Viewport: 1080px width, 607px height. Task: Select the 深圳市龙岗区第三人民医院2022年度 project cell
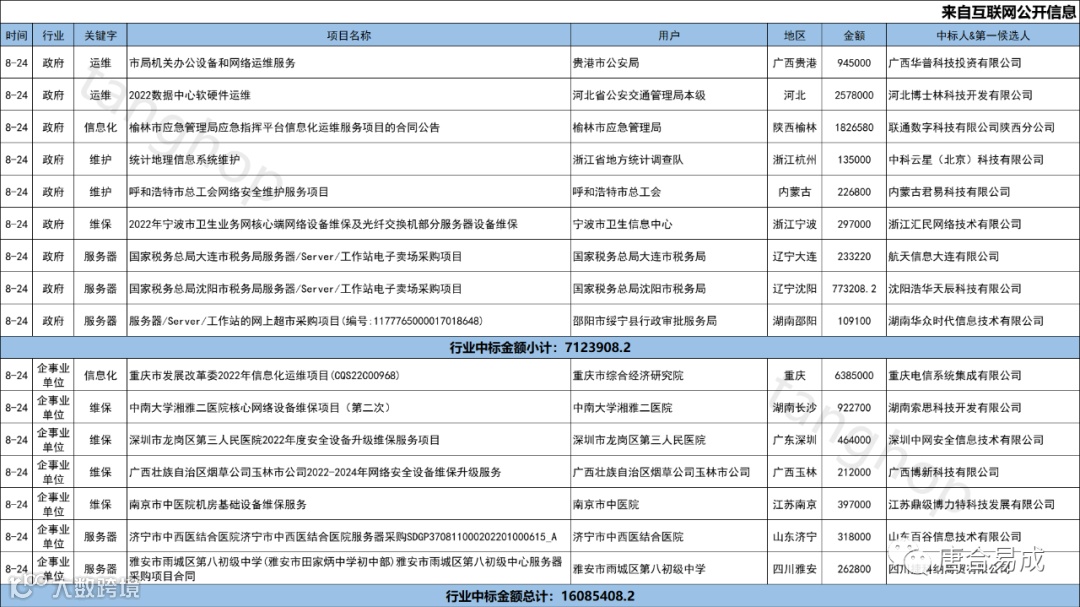(349, 440)
